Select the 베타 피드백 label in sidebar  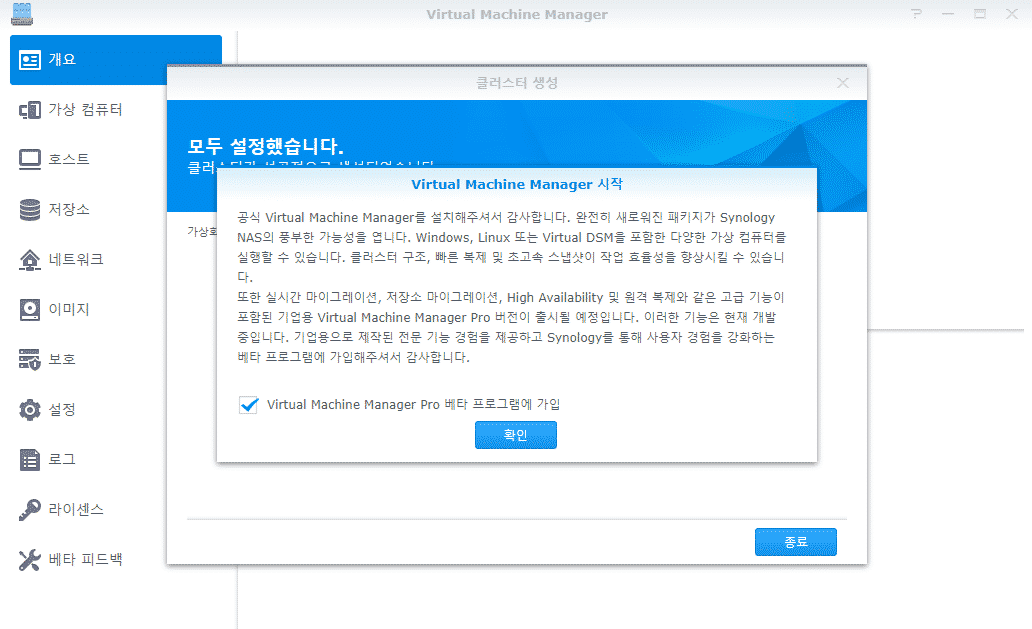pos(86,560)
